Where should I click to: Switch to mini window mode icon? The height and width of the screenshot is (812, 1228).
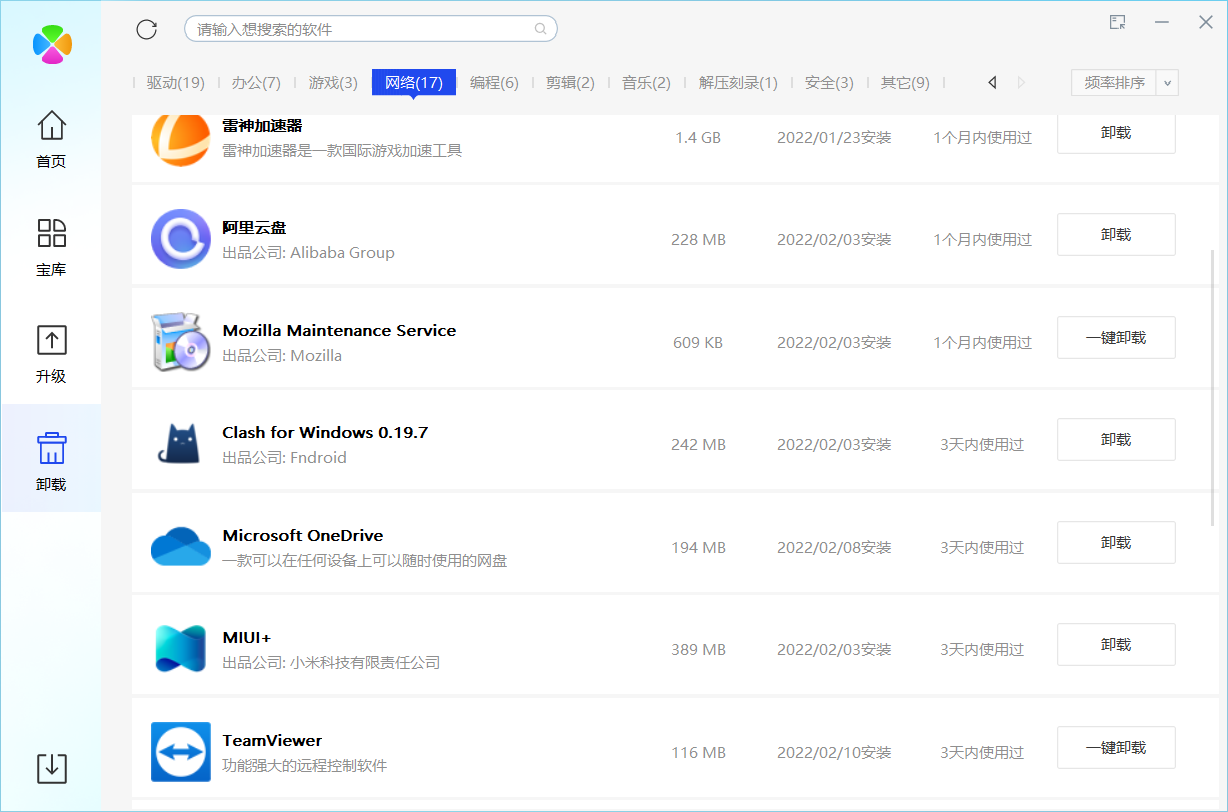click(x=1118, y=22)
